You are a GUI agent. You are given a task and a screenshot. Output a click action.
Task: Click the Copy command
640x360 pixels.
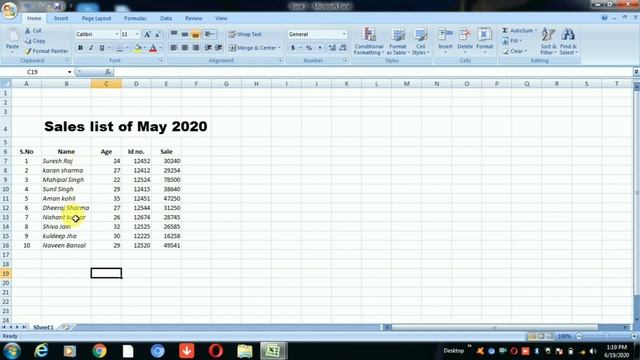(x=35, y=41)
